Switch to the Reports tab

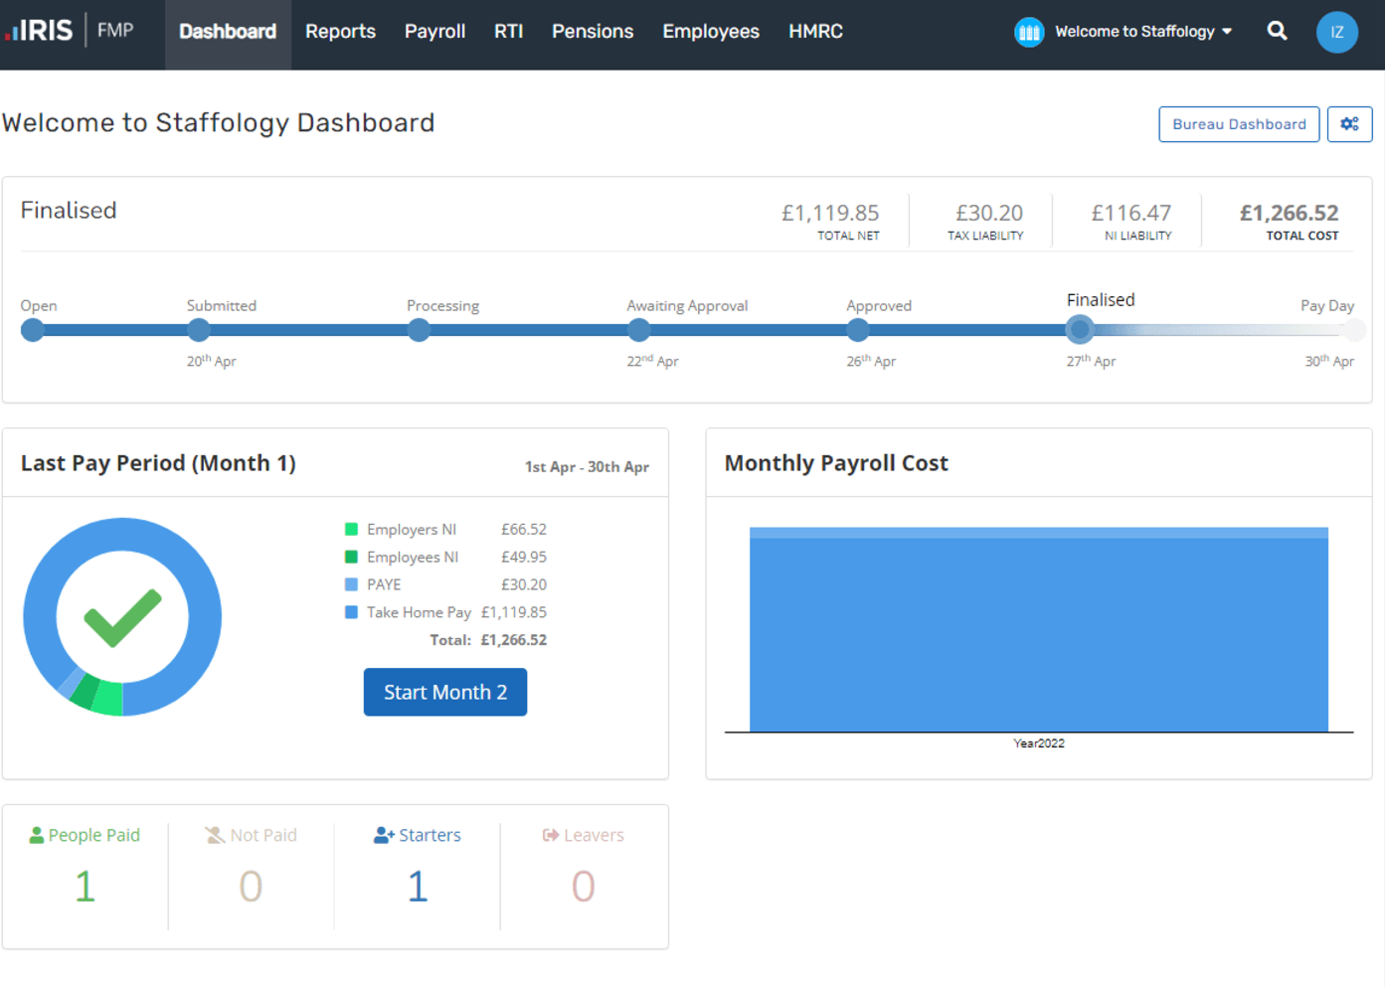click(x=340, y=31)
